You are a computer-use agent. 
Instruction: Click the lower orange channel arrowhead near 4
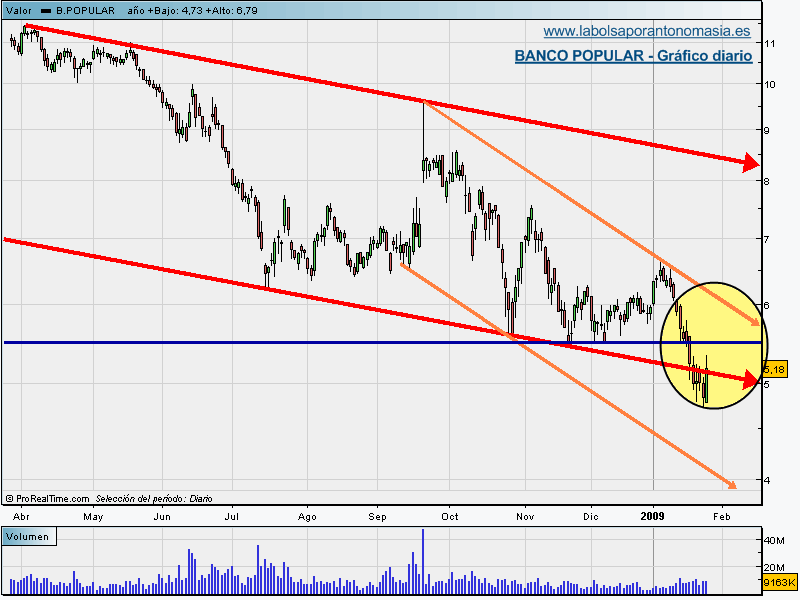(730, 485)
